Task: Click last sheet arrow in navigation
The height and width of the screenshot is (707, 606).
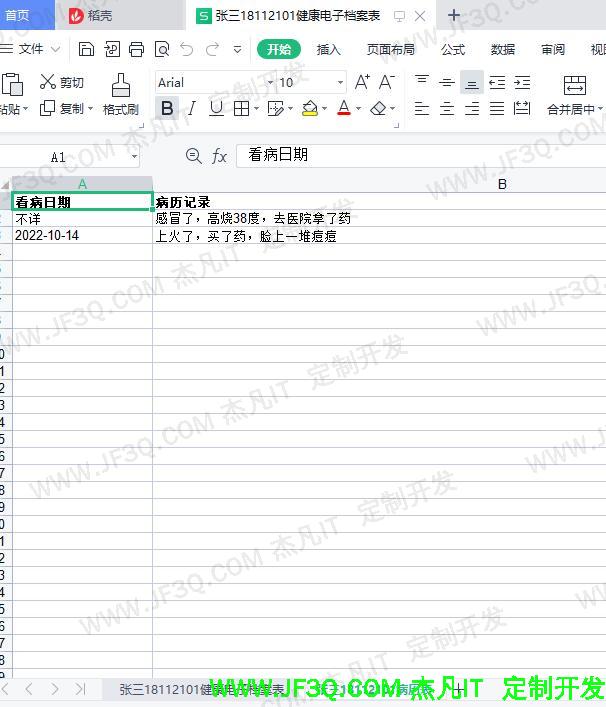Action: click(80, 689)
